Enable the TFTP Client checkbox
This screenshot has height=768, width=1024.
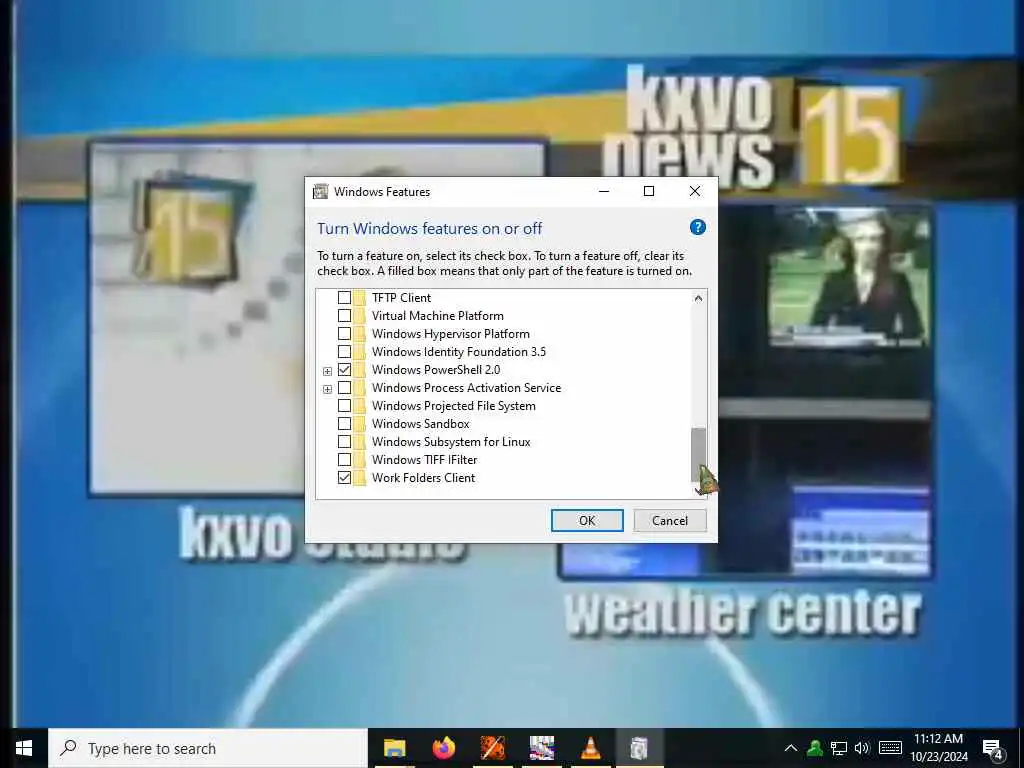click(344, 298)
